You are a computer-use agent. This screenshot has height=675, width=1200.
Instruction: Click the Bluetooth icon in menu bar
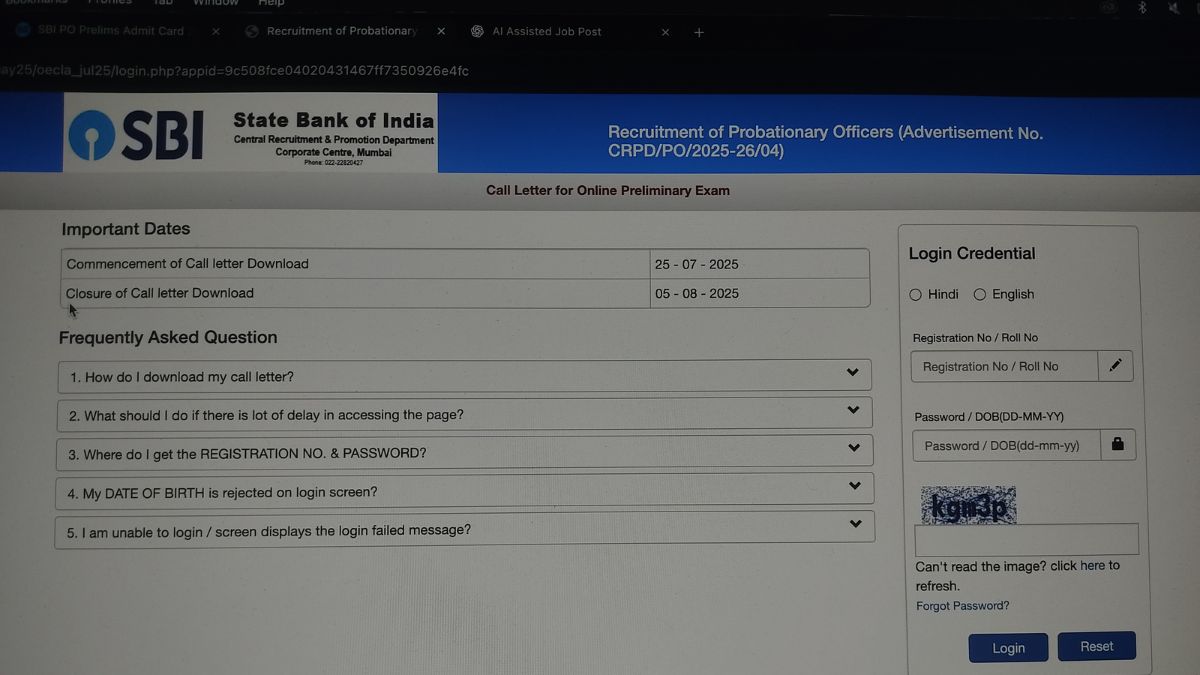1142,7
